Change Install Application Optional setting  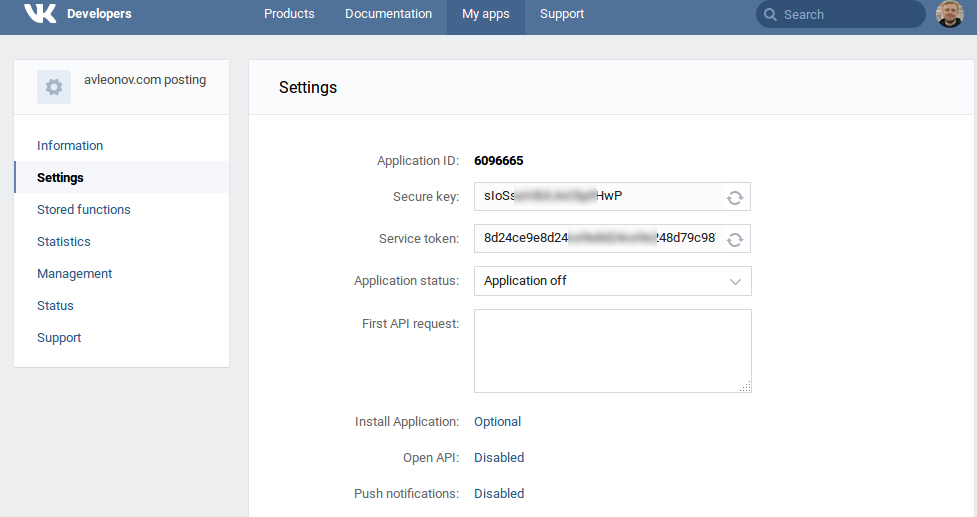[497, 422]
